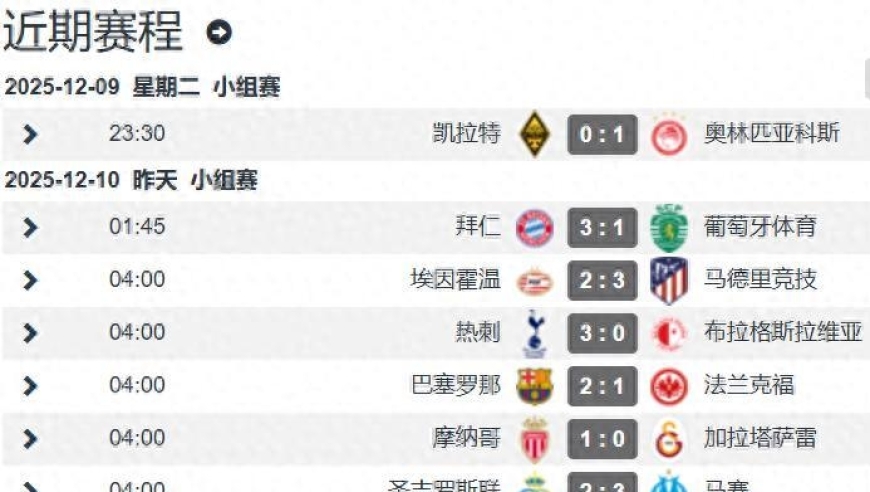
Task: Click the Tottenham Hotspur crest icon
Action: pos(535,333)
